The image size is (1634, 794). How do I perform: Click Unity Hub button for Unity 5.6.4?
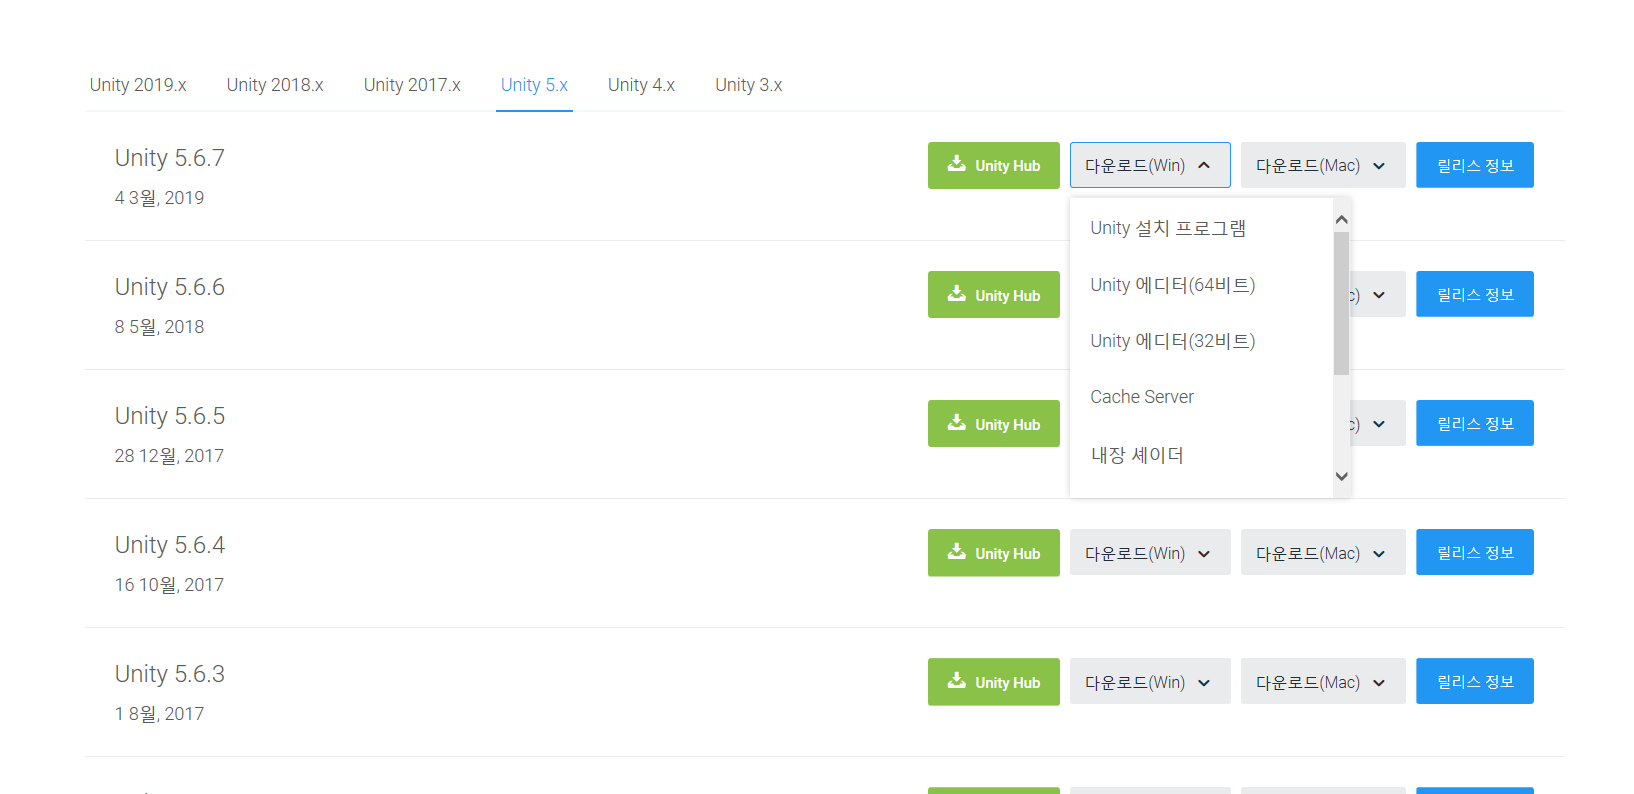coord(994,552)
